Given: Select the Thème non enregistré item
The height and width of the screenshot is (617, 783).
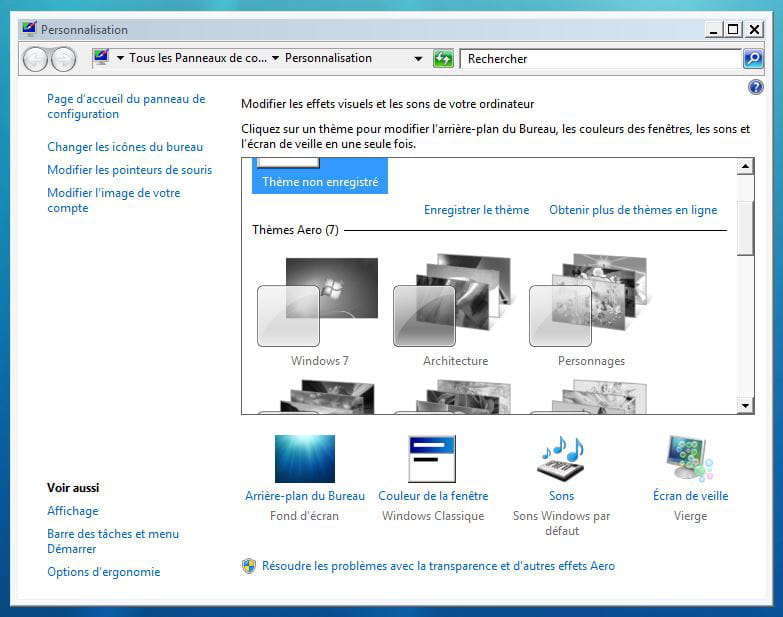Looking at the screenshot, I should 320,176.
